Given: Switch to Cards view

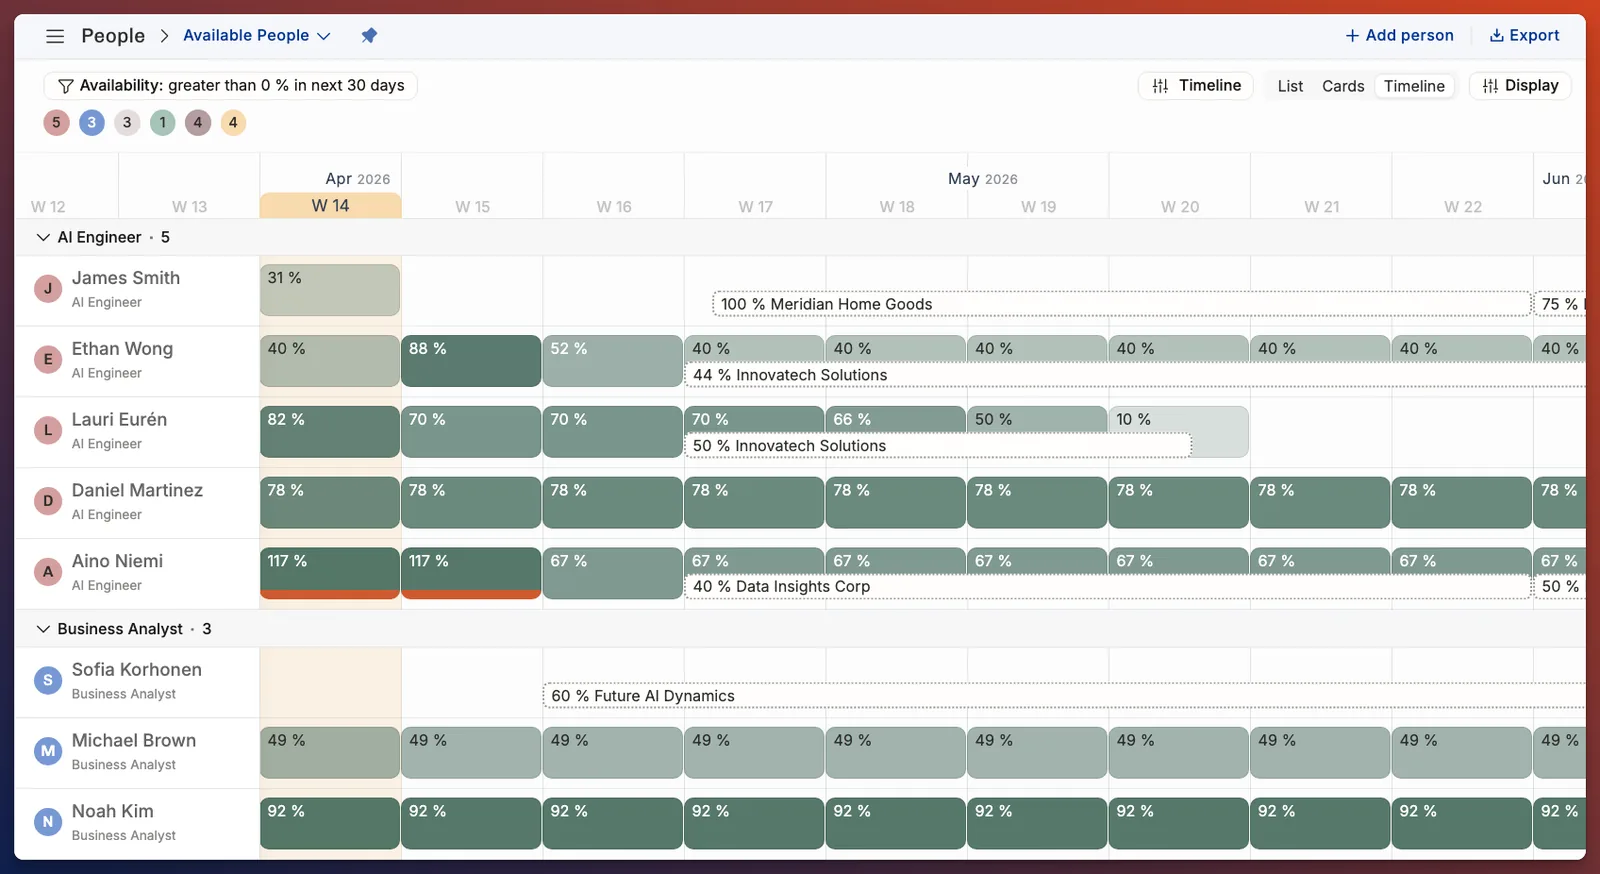Looking at the screenshot, I should click(x=1343, y=86).
